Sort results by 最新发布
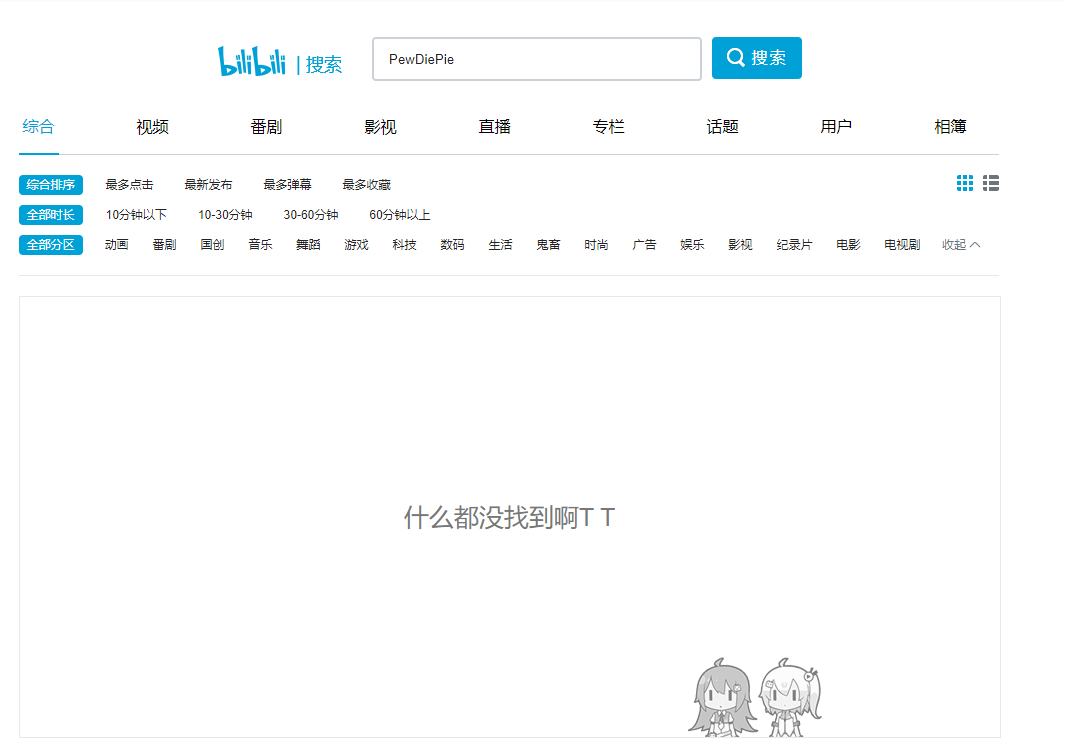Image resolution: width=1065 pixels, height=748 pixels. pyautogui.click(x=209, y=185)
